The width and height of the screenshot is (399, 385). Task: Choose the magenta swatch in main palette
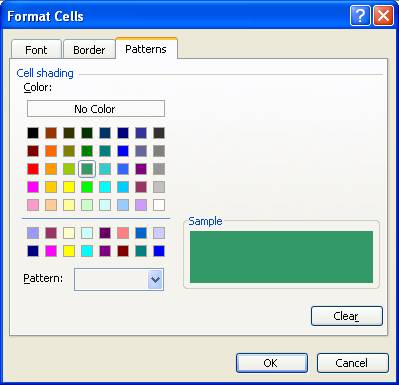33,187
